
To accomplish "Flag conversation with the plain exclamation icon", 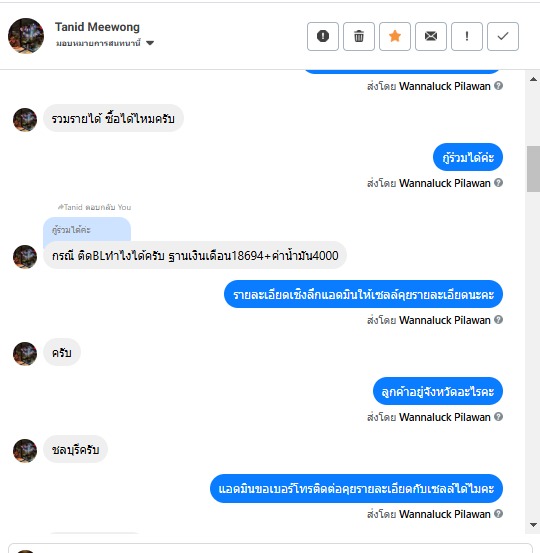I will click(x=467, y=36).
